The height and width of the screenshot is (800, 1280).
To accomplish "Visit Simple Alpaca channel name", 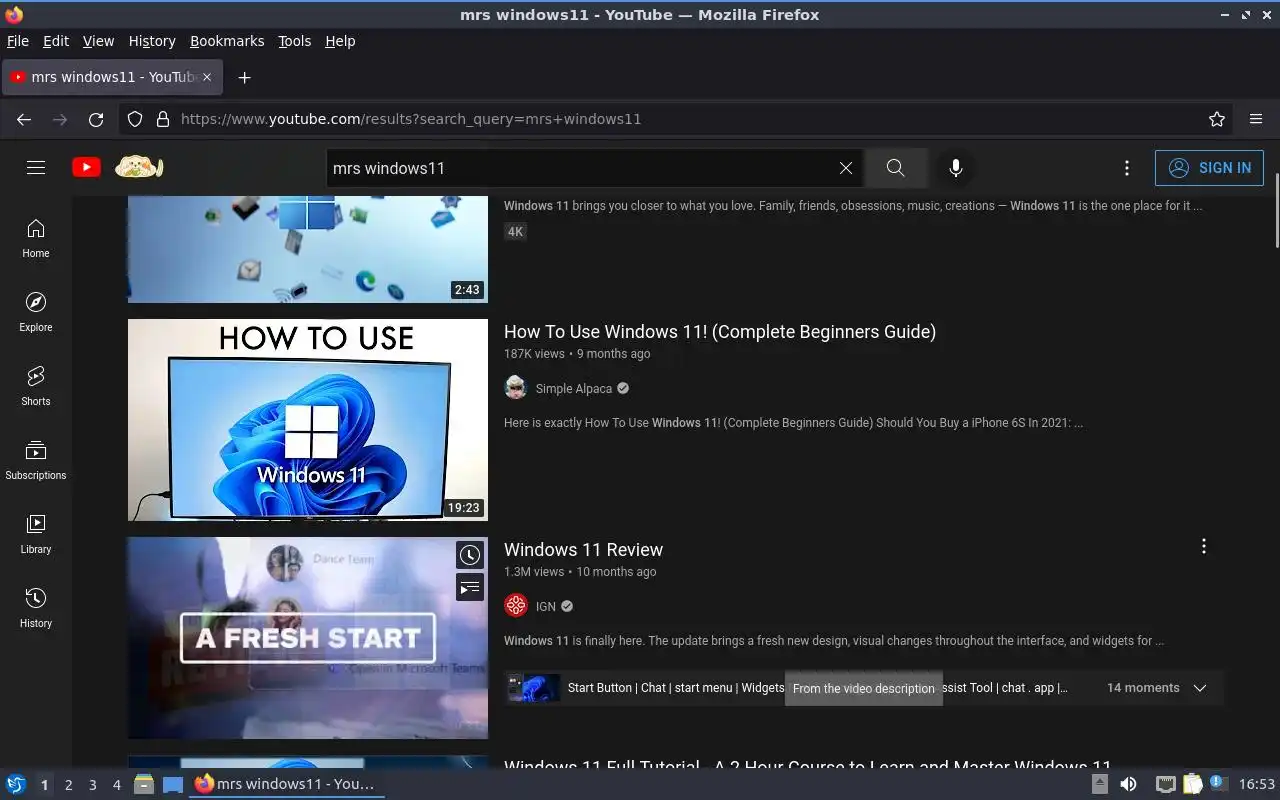I will click(x=574, y=388).
